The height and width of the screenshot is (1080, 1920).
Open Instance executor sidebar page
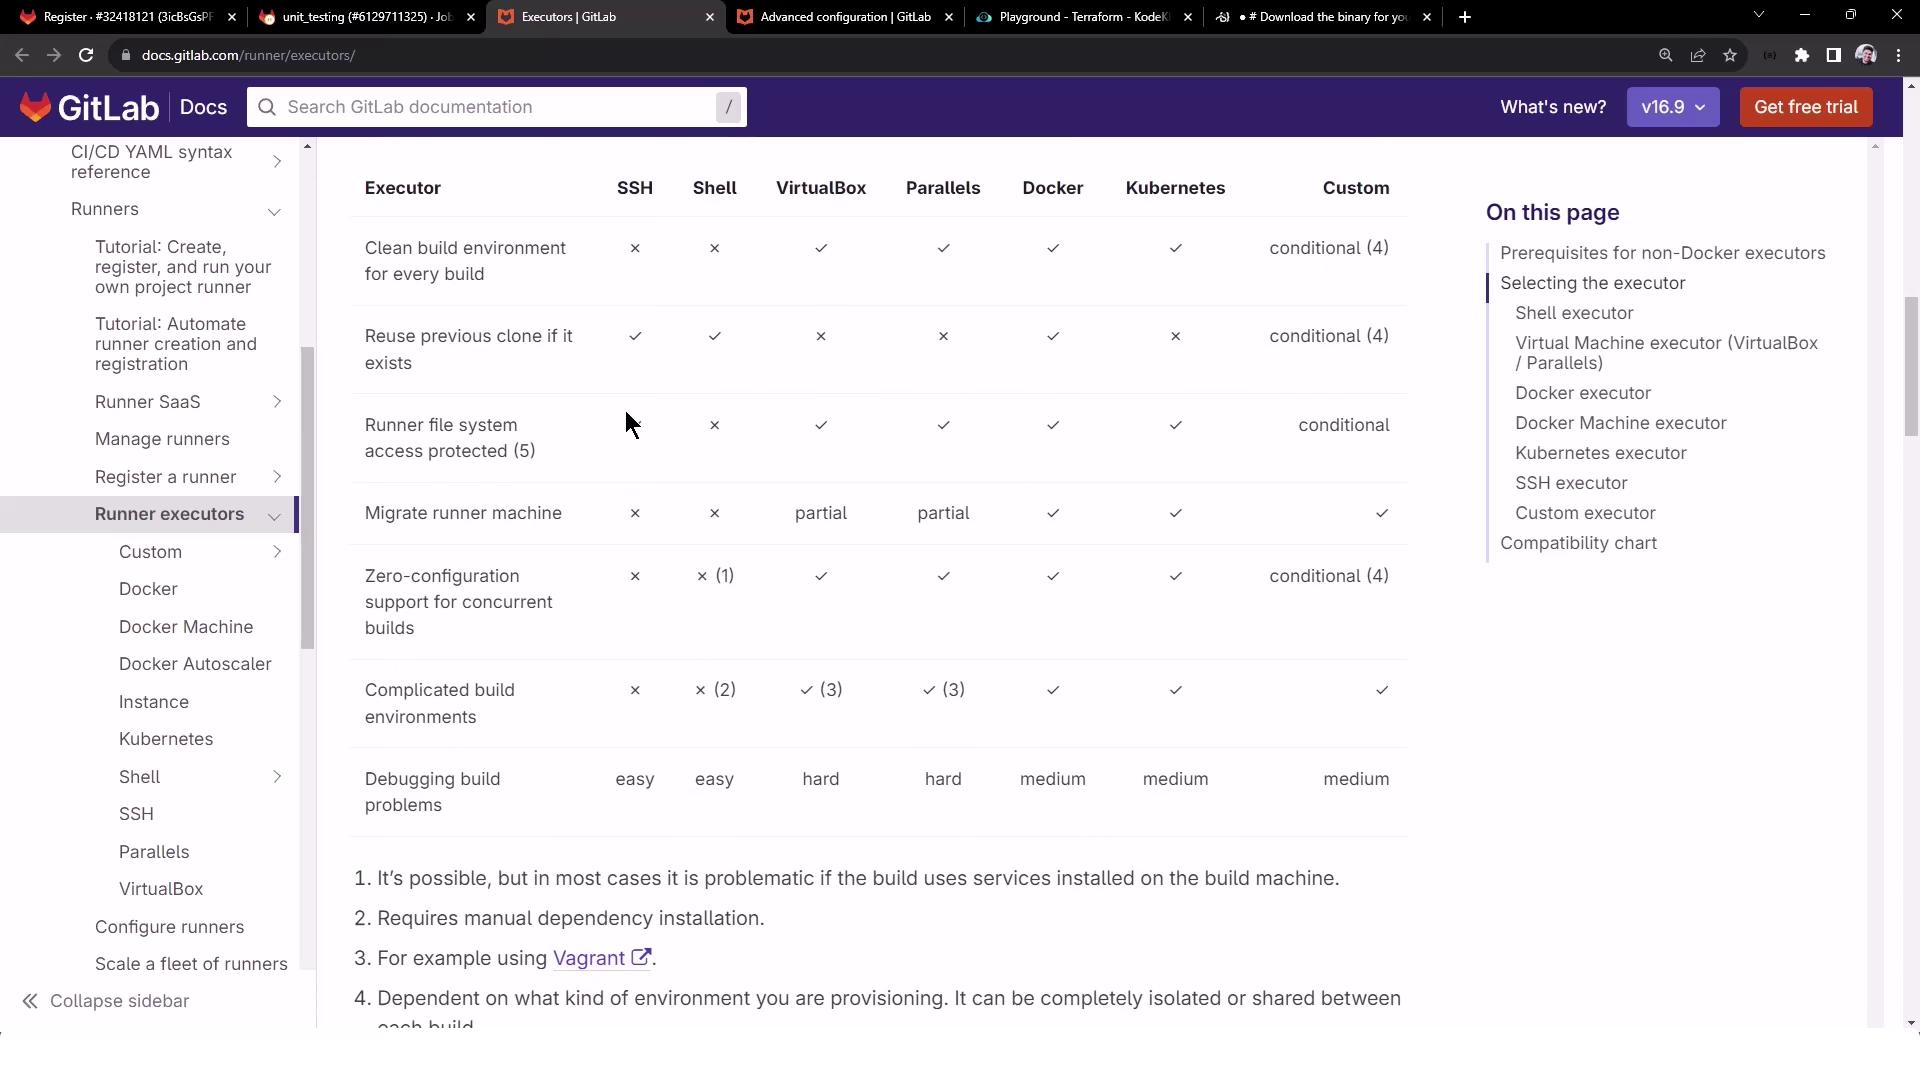click(x=154, y=702)
